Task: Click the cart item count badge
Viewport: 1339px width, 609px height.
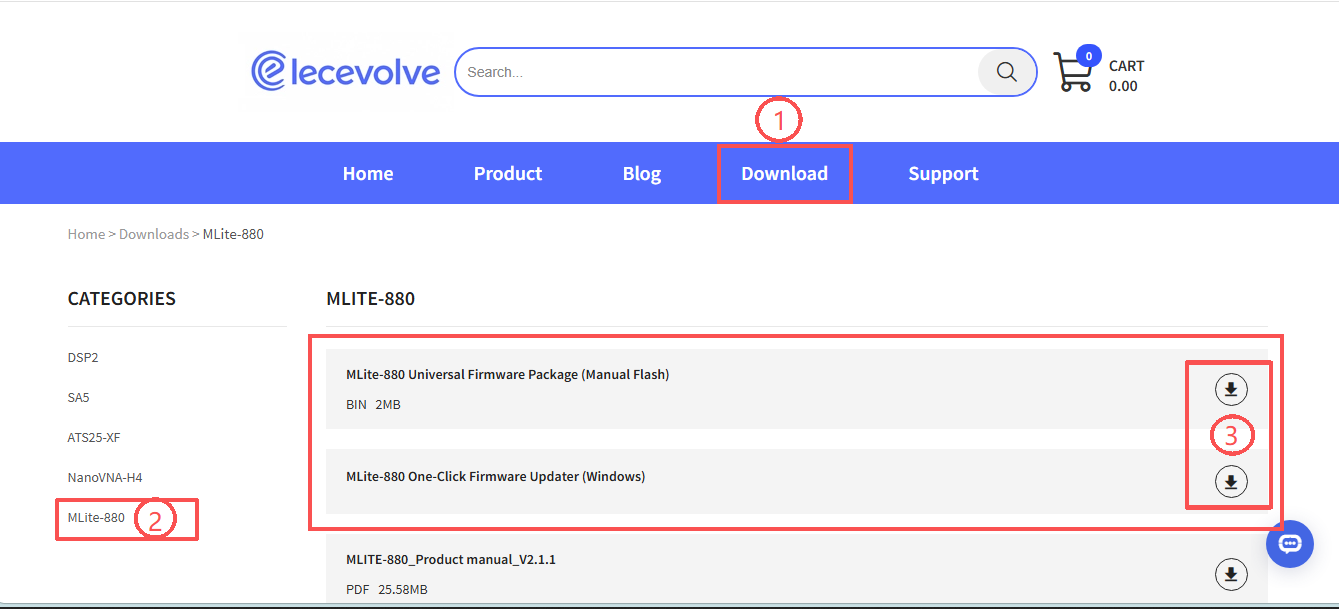Action: point(1088,55)
